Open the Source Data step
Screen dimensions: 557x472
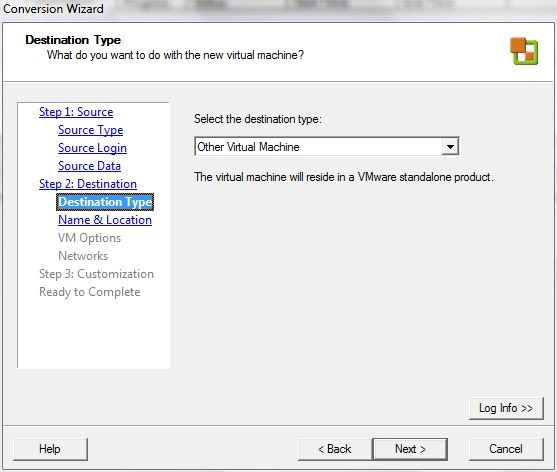click(x=89, y=166)
